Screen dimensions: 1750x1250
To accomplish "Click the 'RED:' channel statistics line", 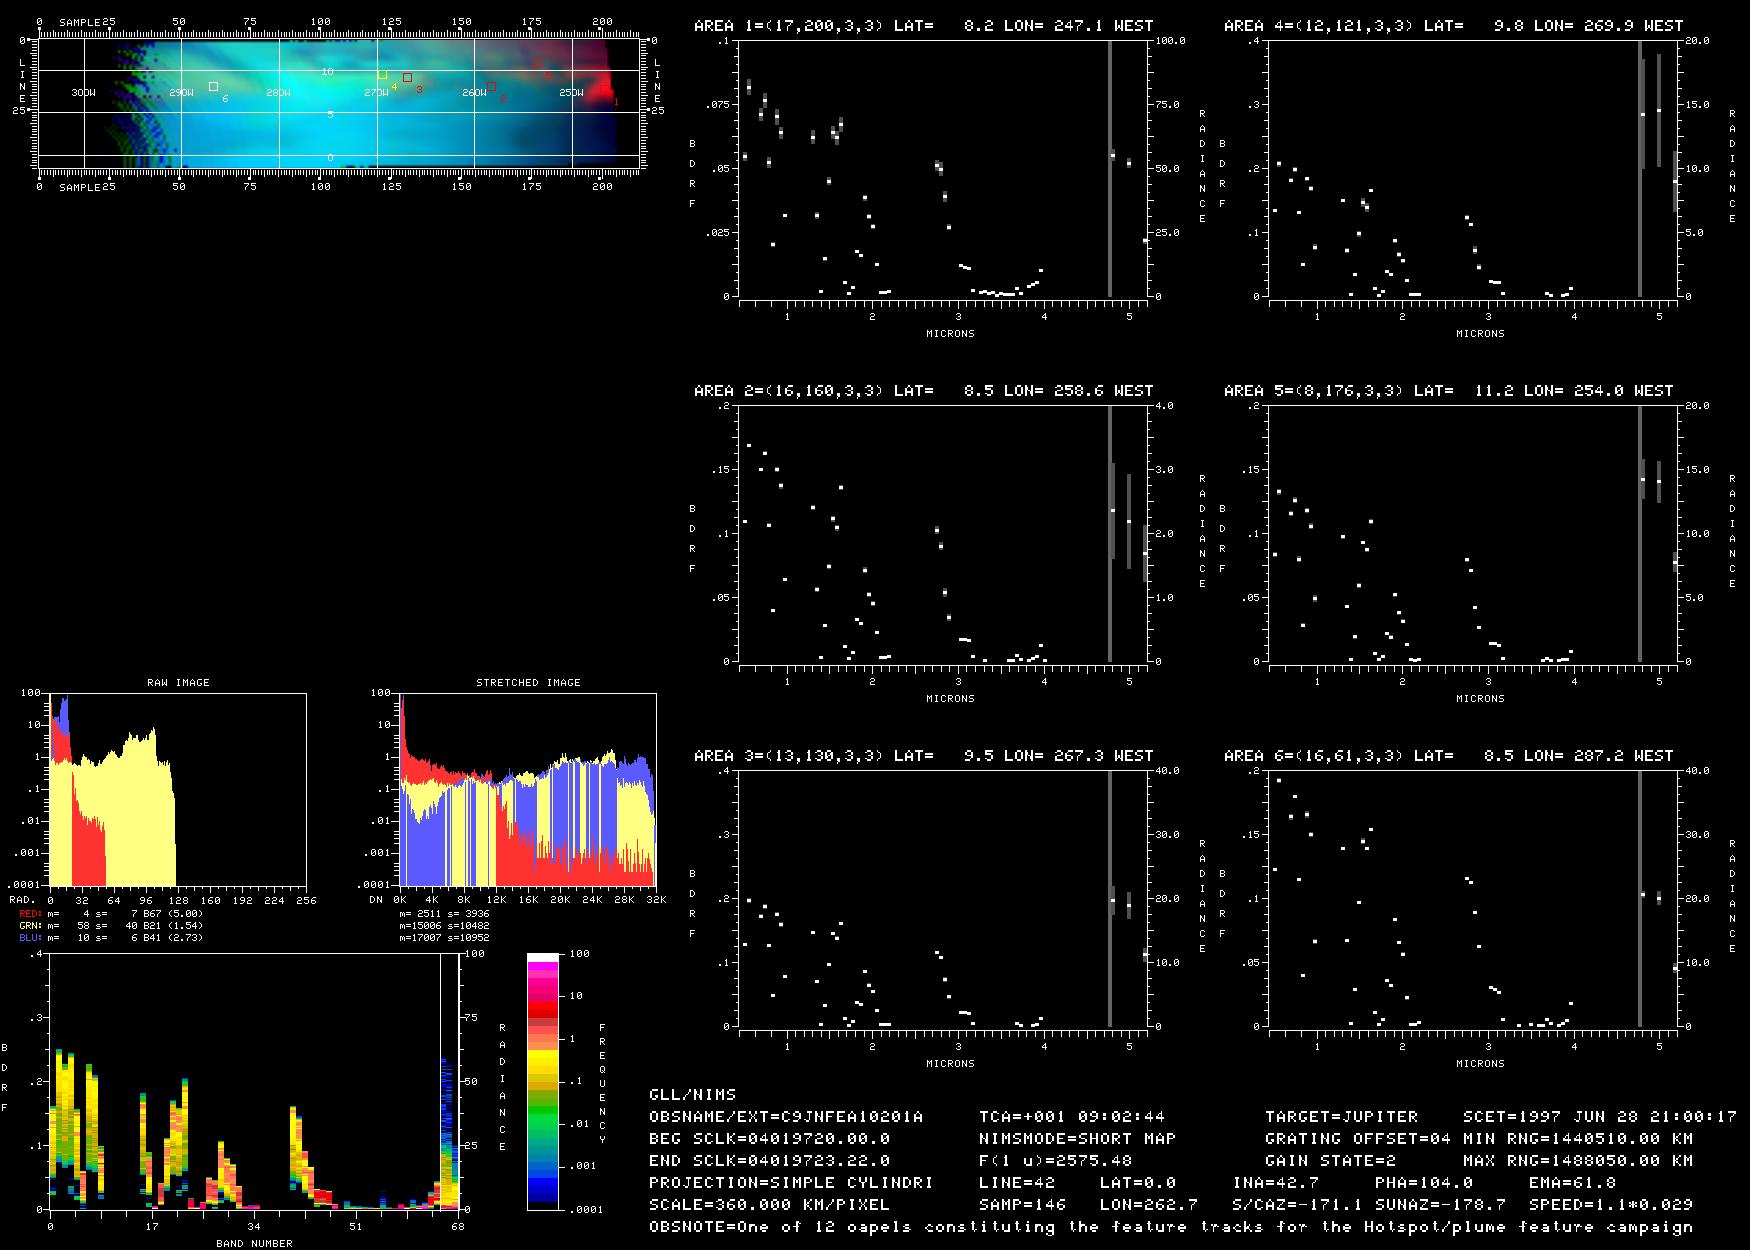I will pyautogui.click(x=111, y=913).
